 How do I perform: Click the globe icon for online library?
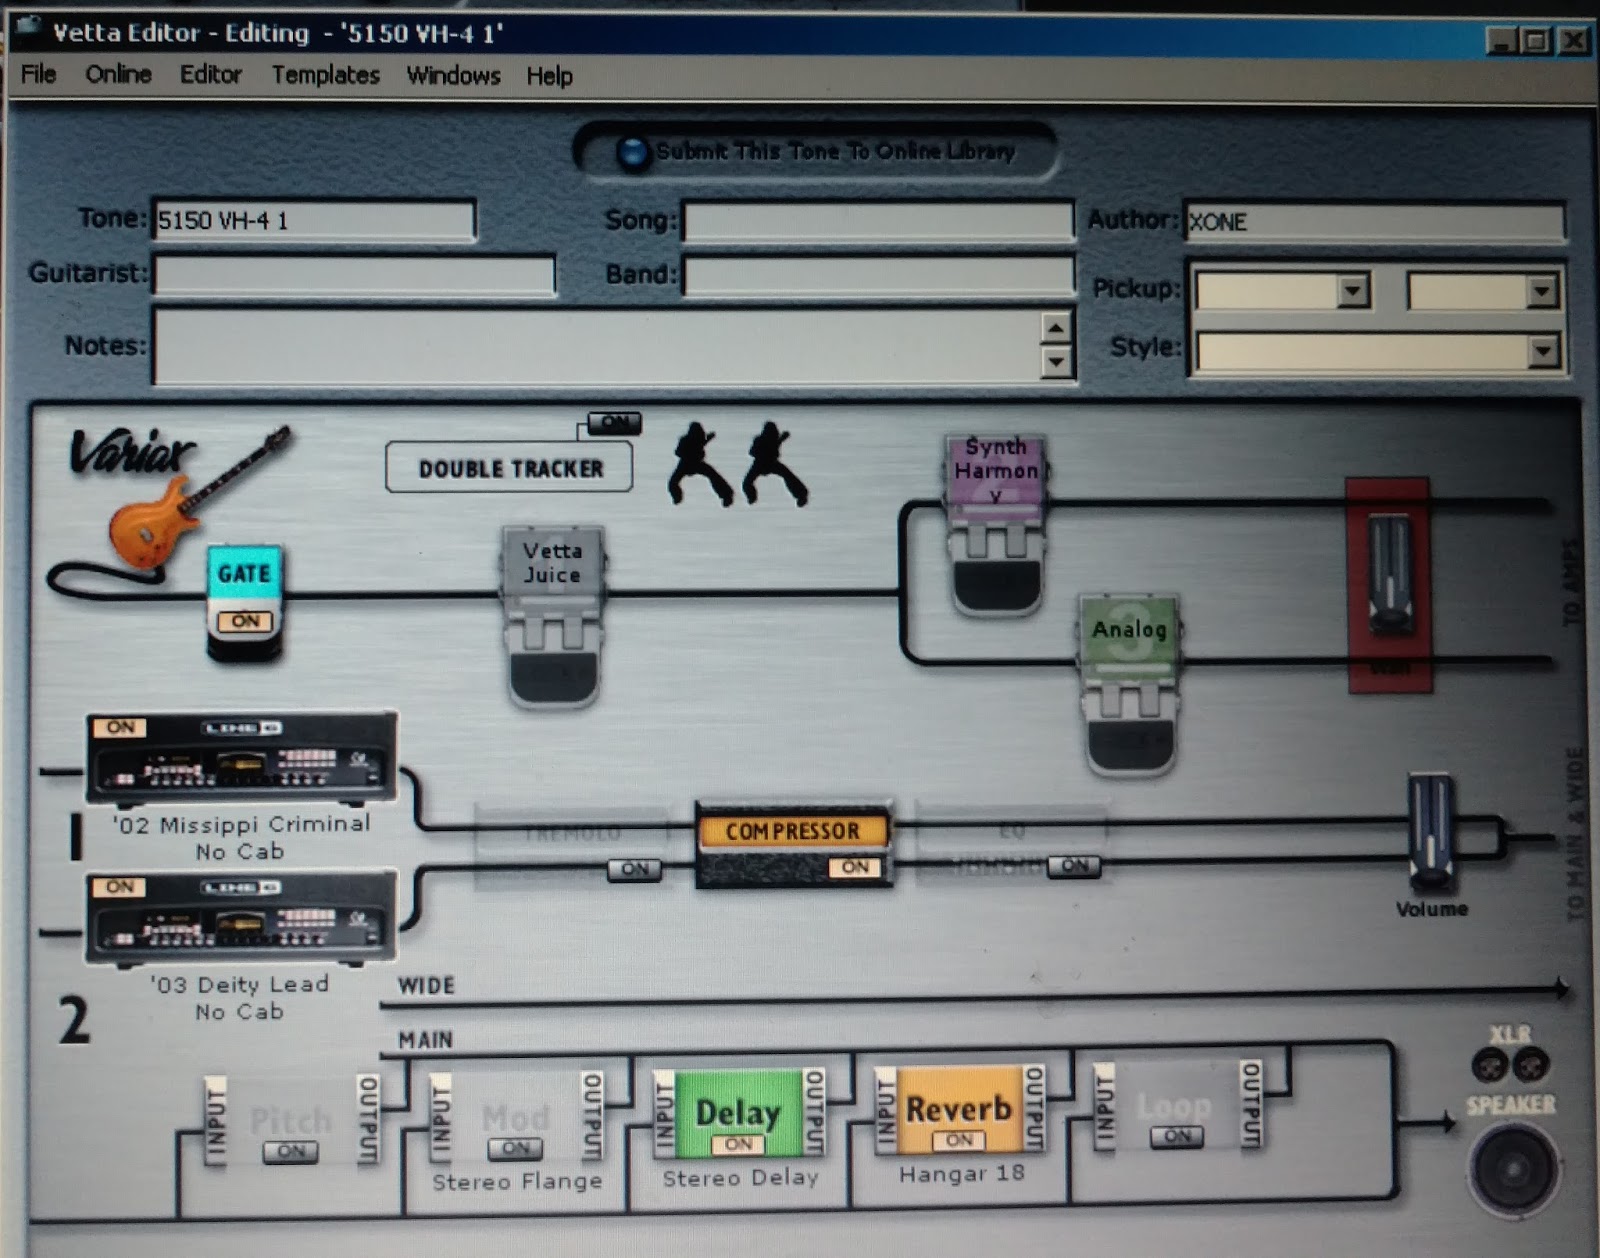(x=633, y=152)
